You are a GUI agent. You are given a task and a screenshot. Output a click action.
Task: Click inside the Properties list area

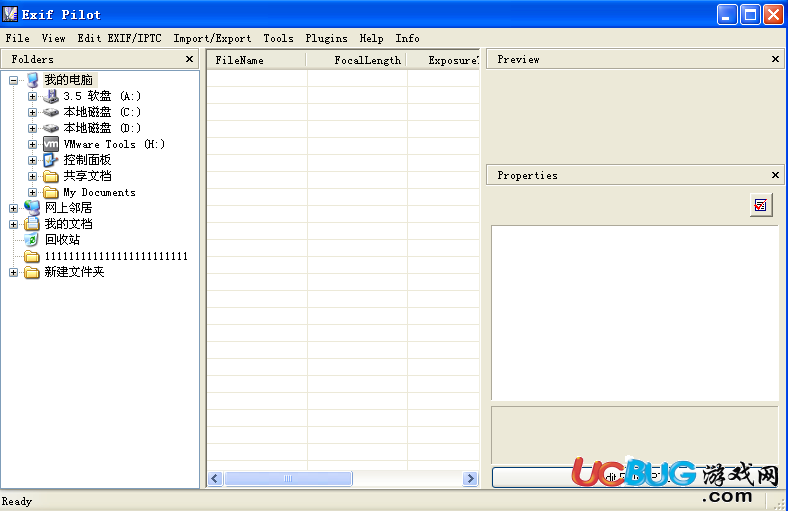pos(635,313)
